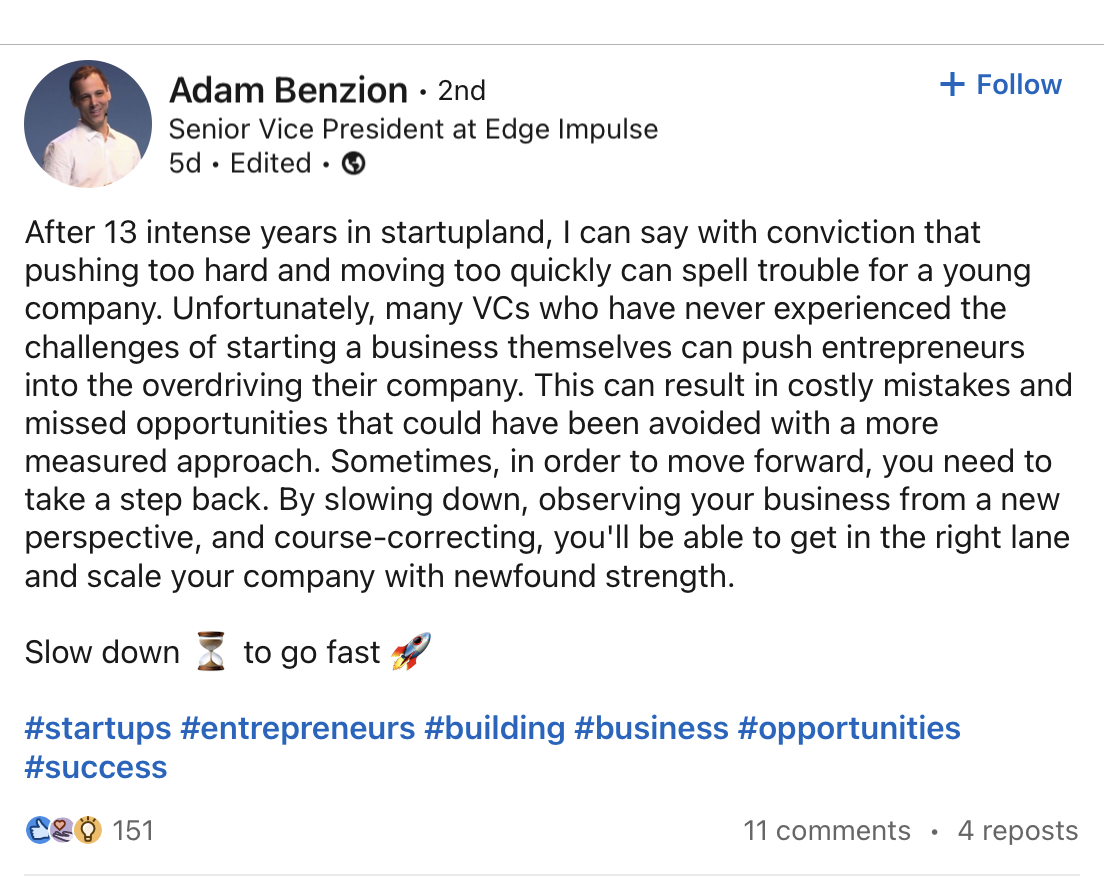Click the Adam Benzion name link

289,90
